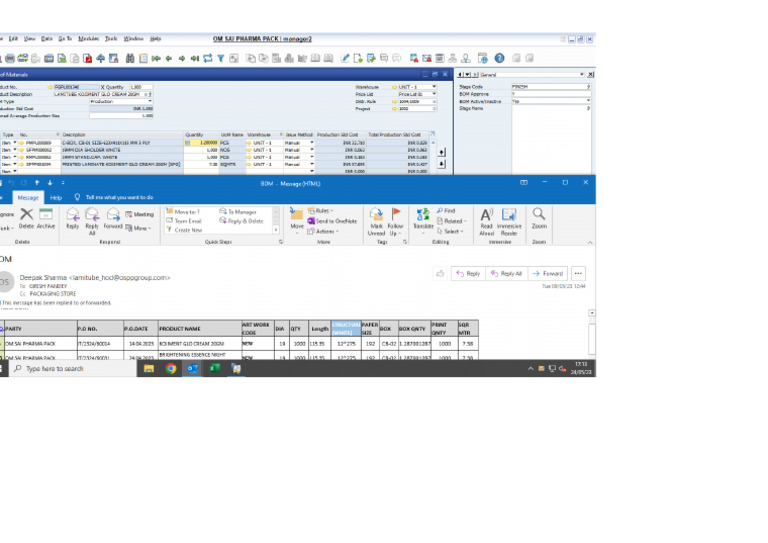Click the Windows taskbar search box
This screenshot has height=543, width=768.
pyautogui.click(x=73, y=368)
